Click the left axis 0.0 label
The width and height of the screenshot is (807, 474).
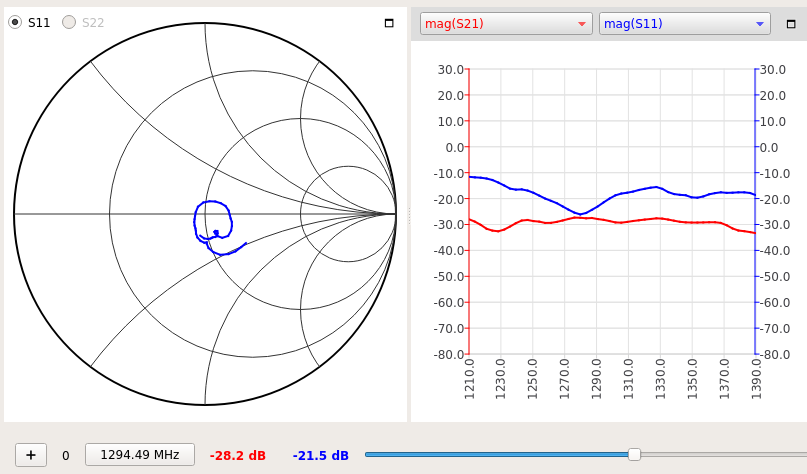click(454, 147)
